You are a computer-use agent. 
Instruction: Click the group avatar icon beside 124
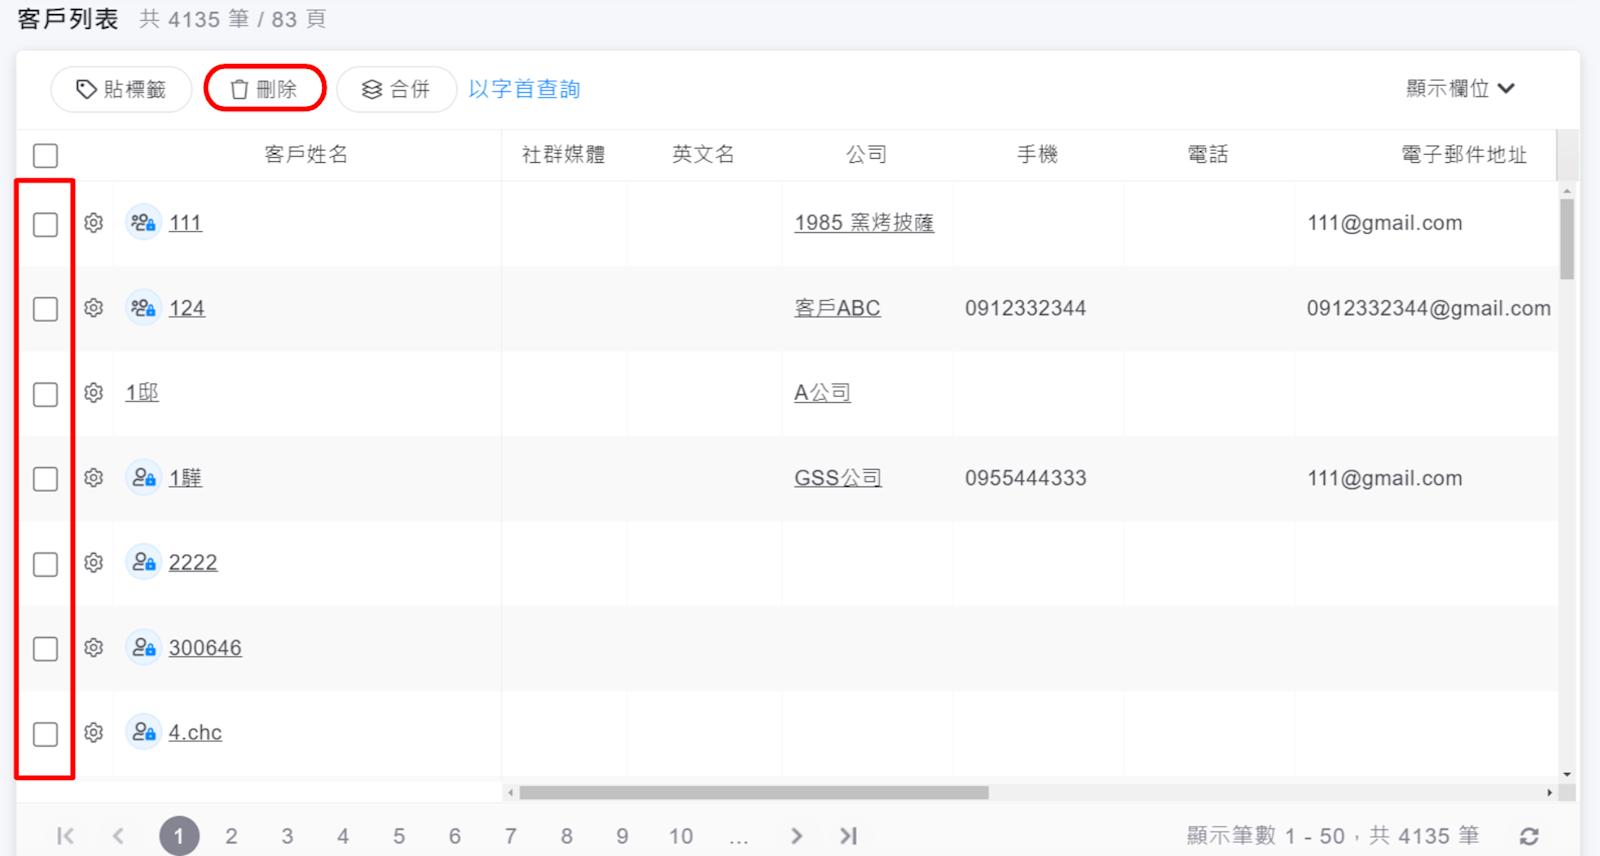(x=144, y=308)
